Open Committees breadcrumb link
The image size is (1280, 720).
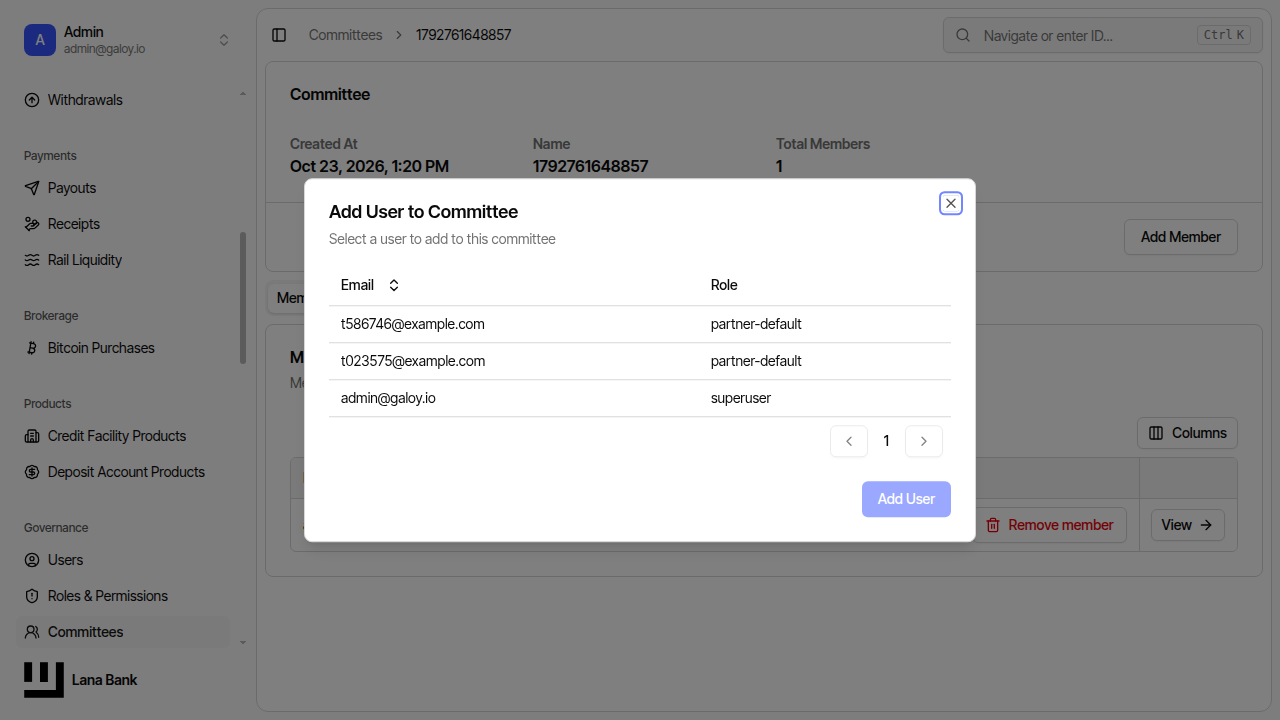(x=345, y=35)
